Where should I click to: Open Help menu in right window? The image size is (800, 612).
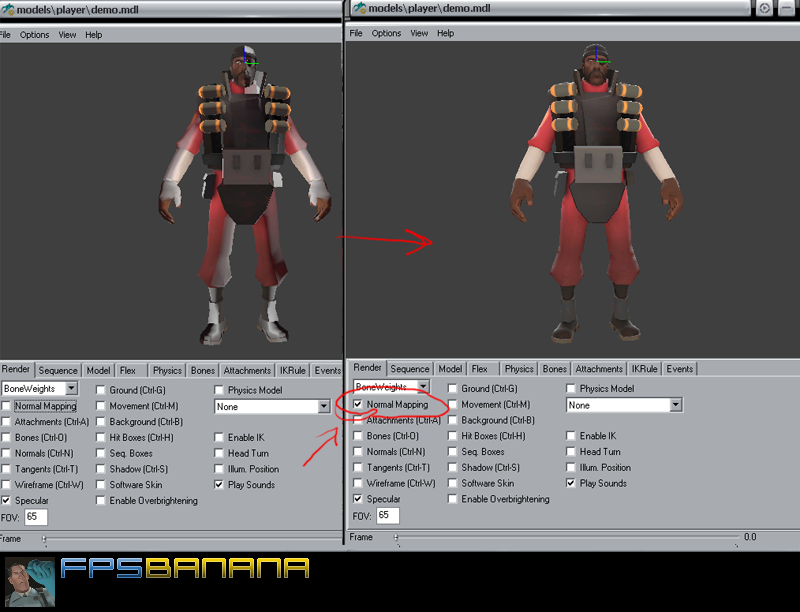[x=445, y=33]
